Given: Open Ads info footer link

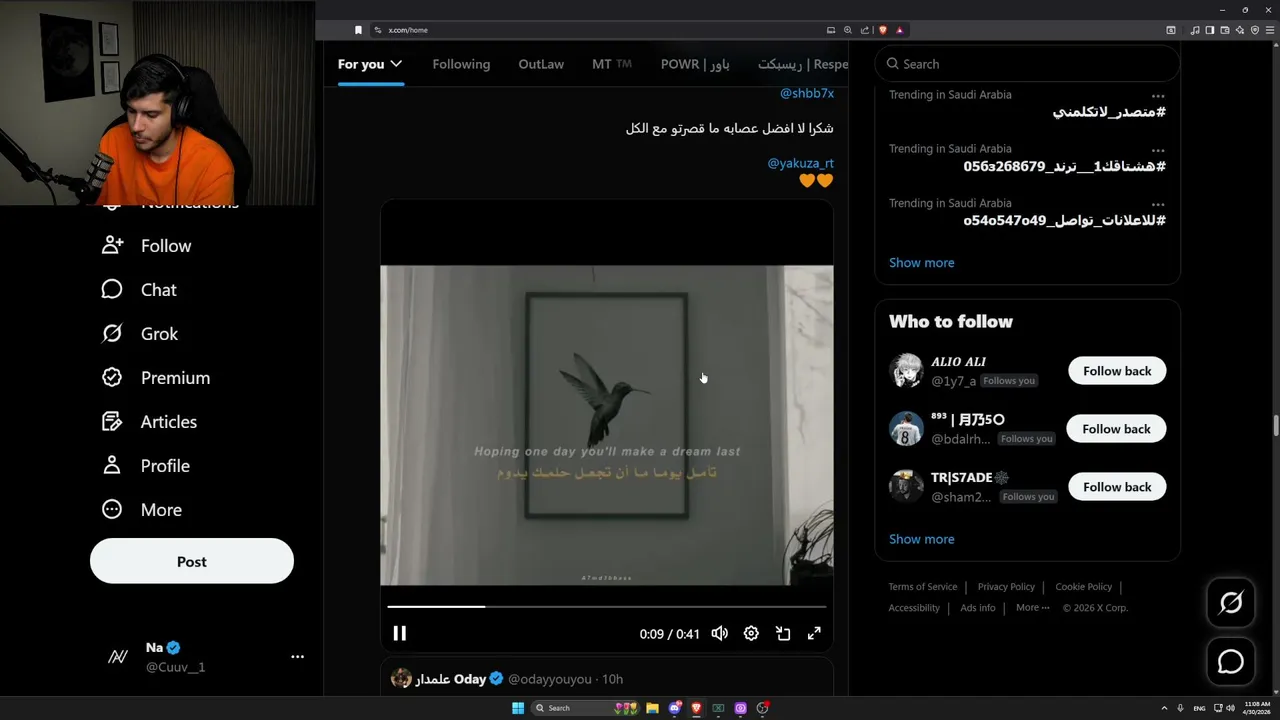Looking at the screenshot, I should [x=978, y=608].
